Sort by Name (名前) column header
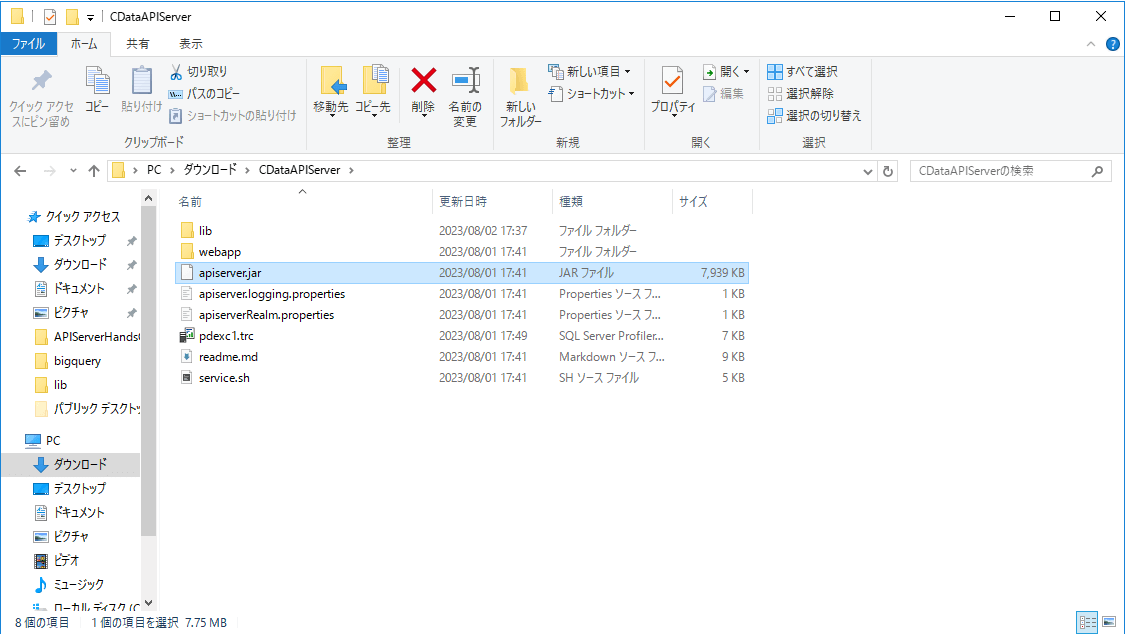The height and width of the screenshot is (634, 1125). [x=190, y=202]
